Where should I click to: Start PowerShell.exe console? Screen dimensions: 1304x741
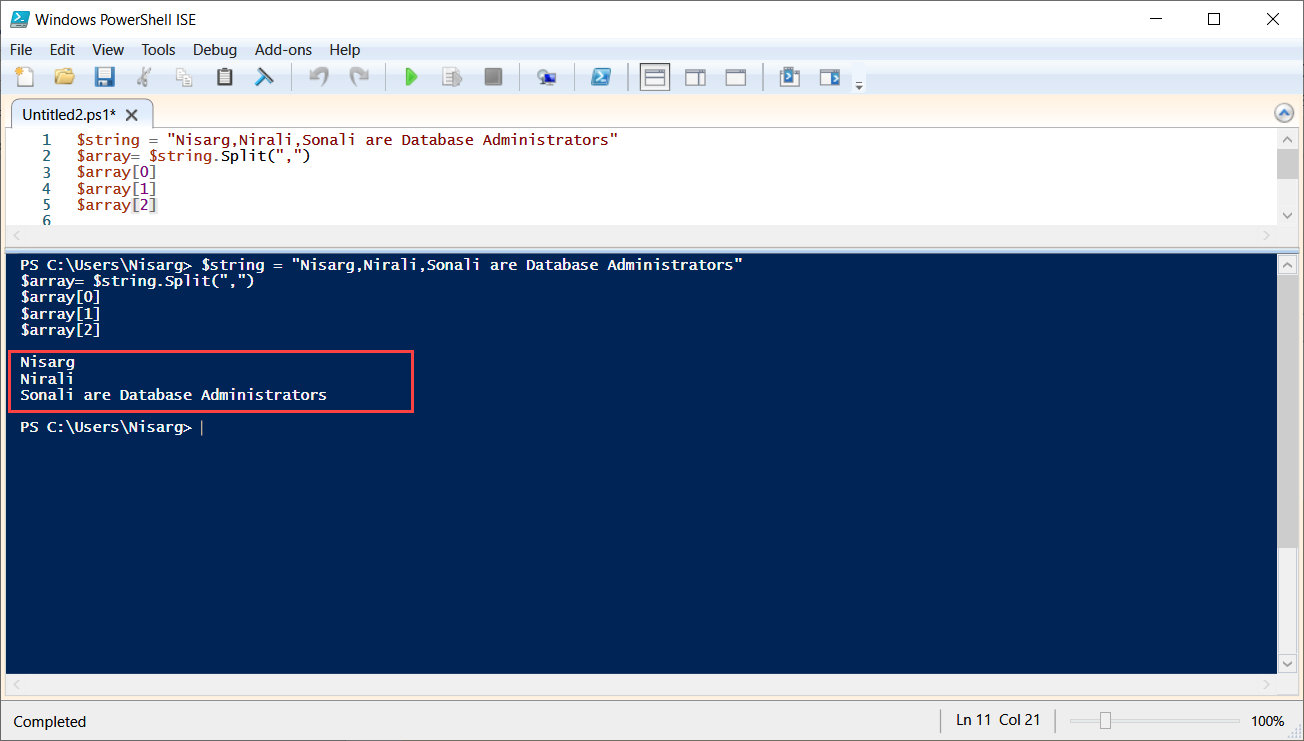[601, 76]
